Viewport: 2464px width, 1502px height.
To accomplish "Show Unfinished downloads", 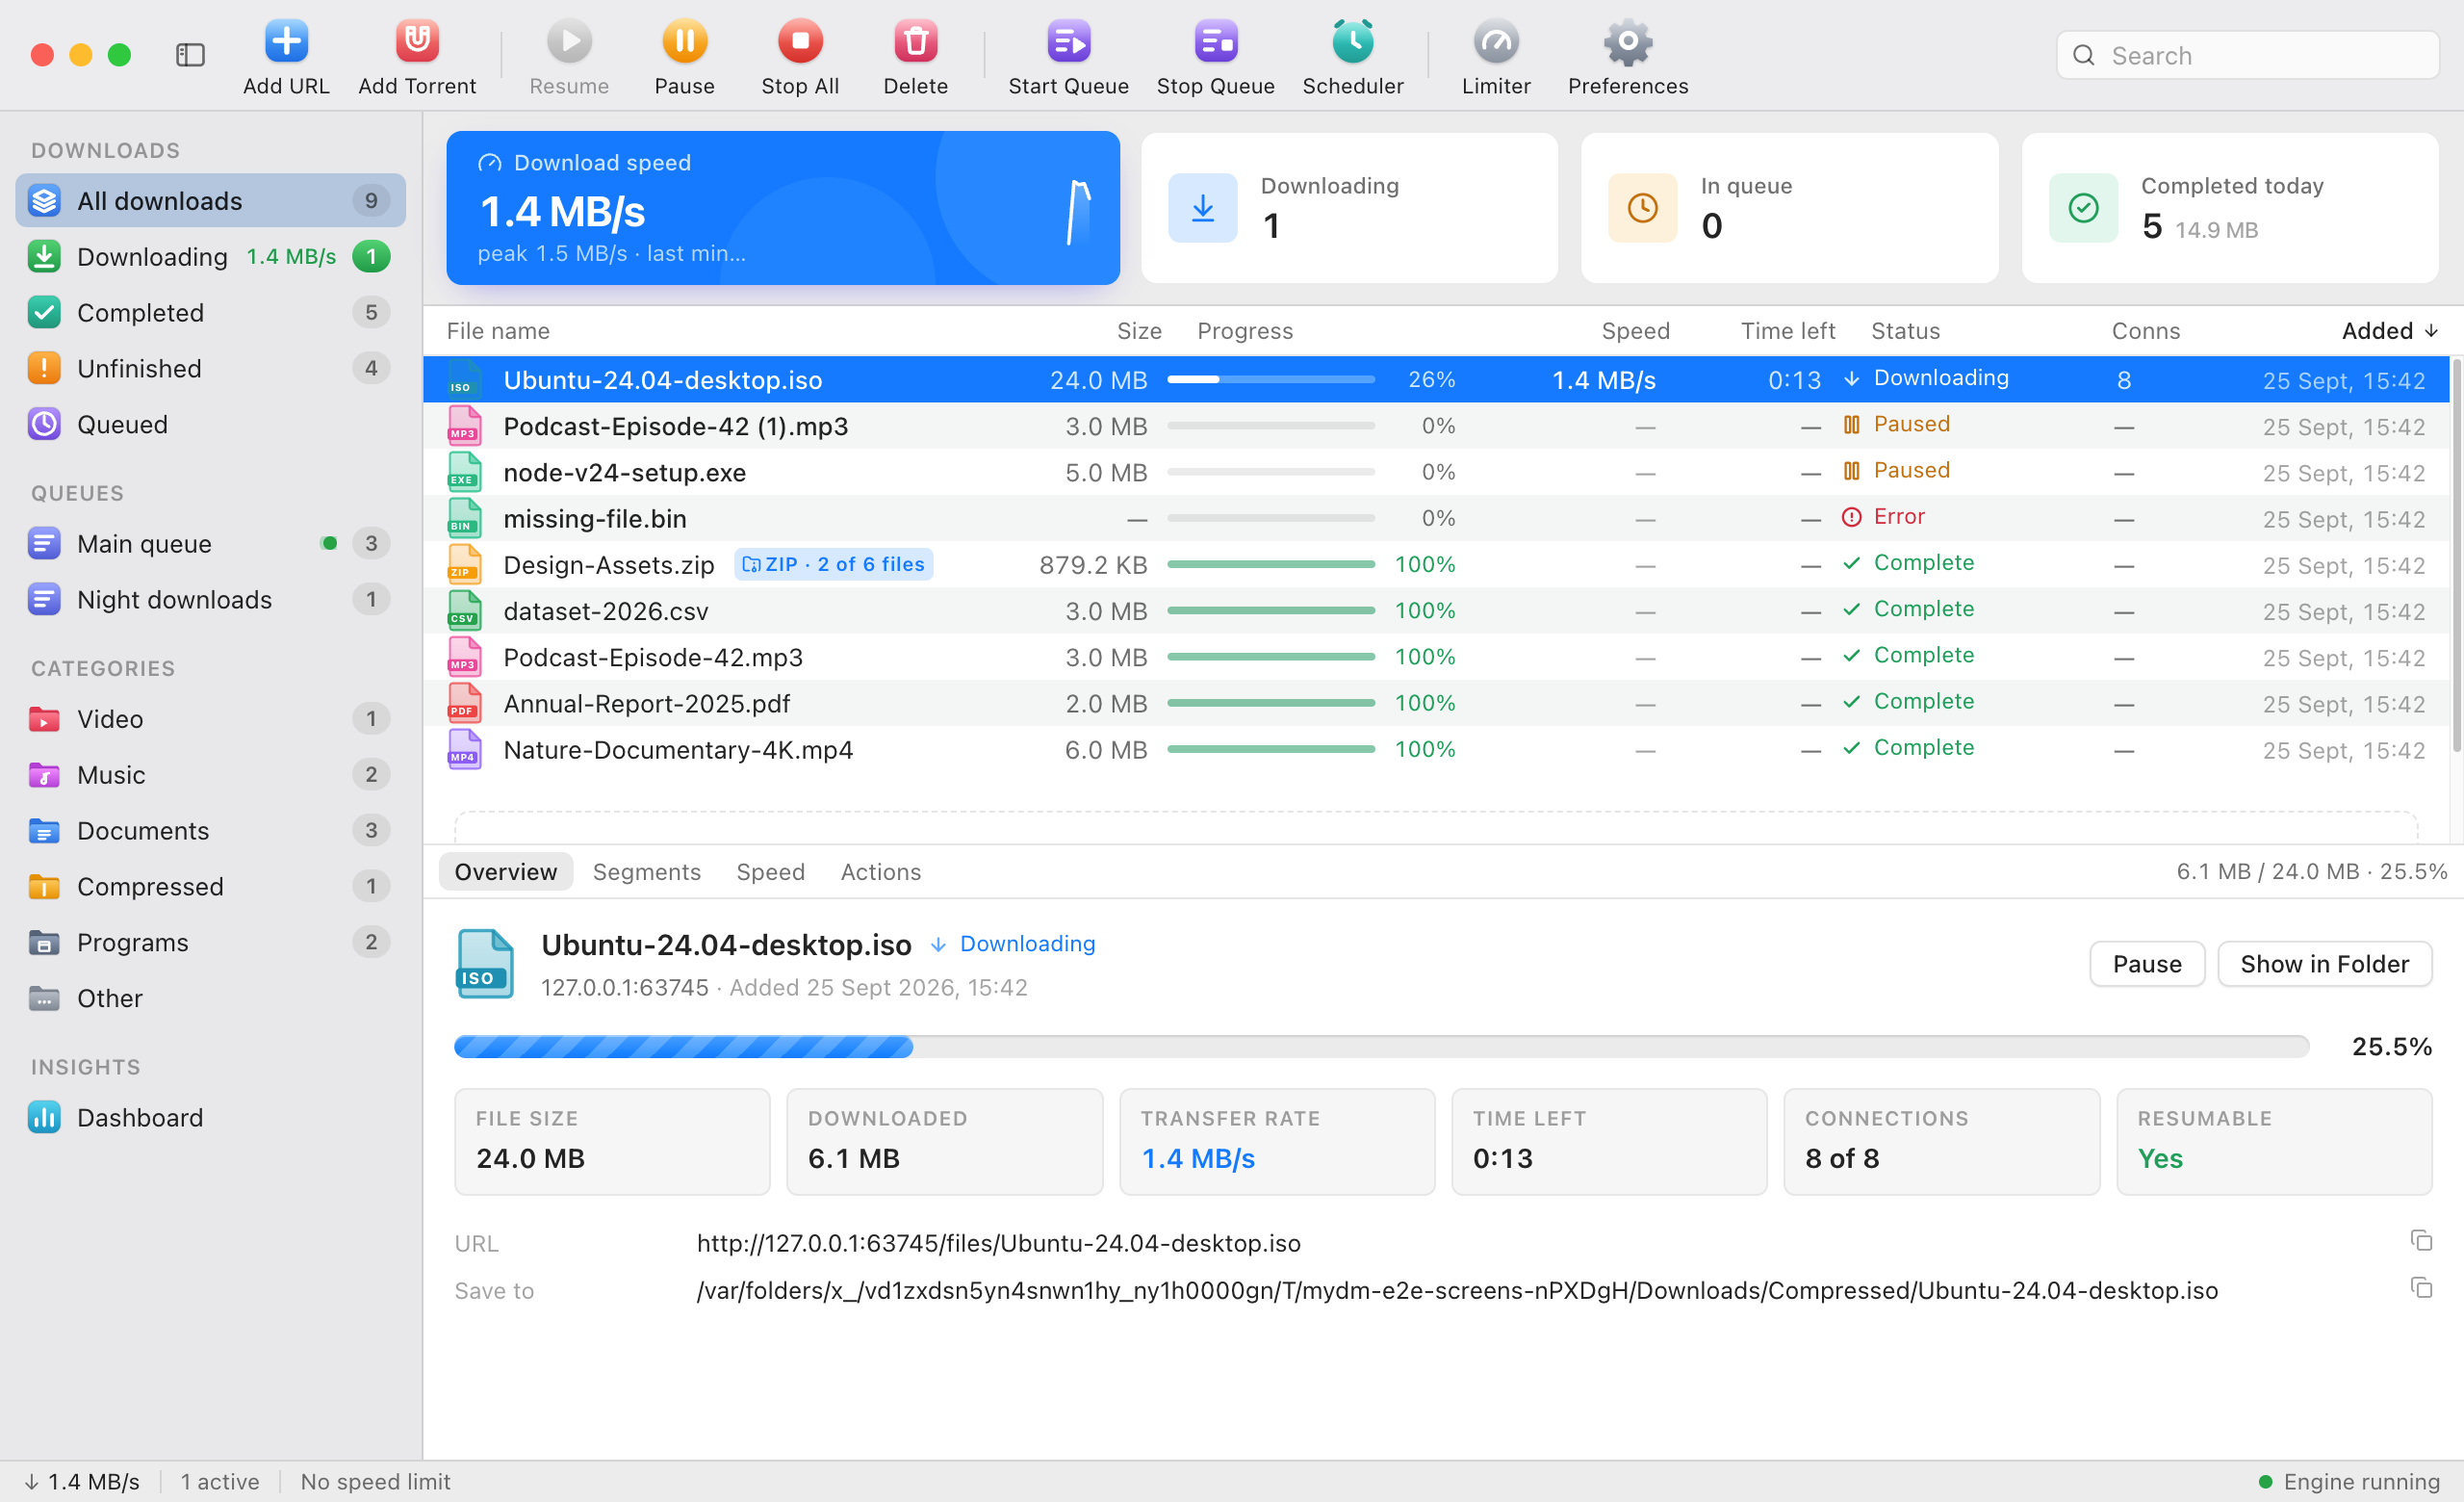I will (x=210, y=369).
